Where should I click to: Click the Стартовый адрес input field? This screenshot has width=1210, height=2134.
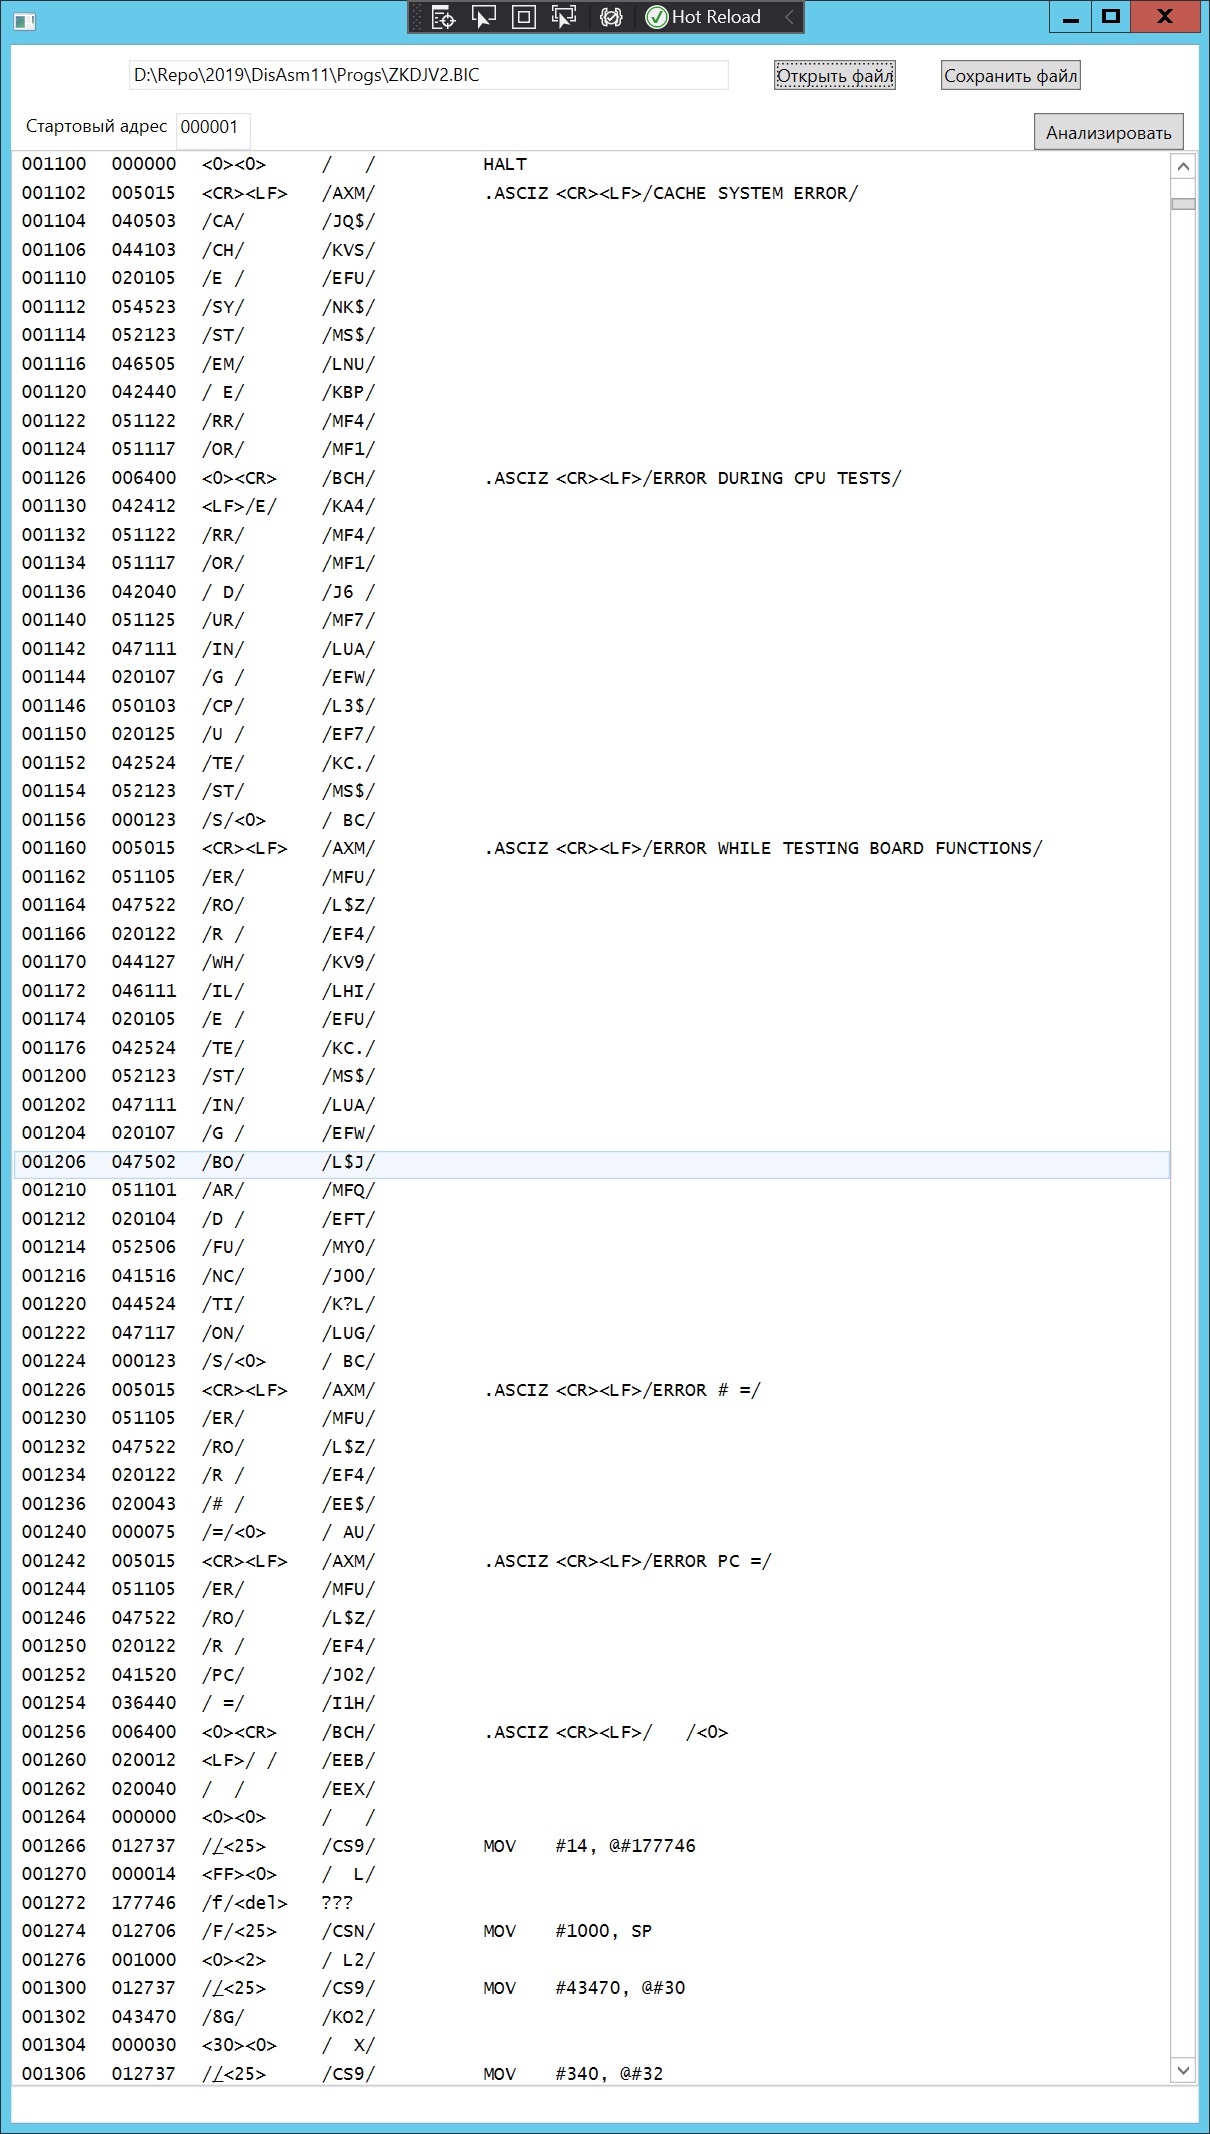(213, 128)
